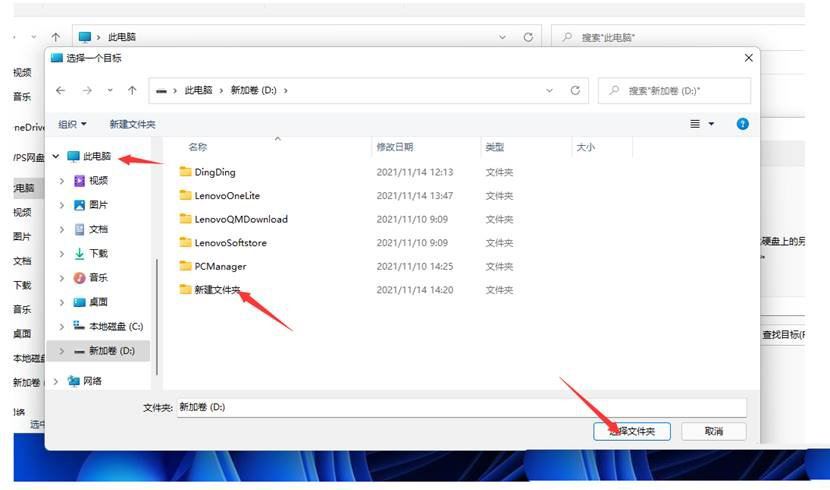Select the LenovoSoftstore folder
The width and height of the screenshot is (830, 490).
(x=230, y=243)
